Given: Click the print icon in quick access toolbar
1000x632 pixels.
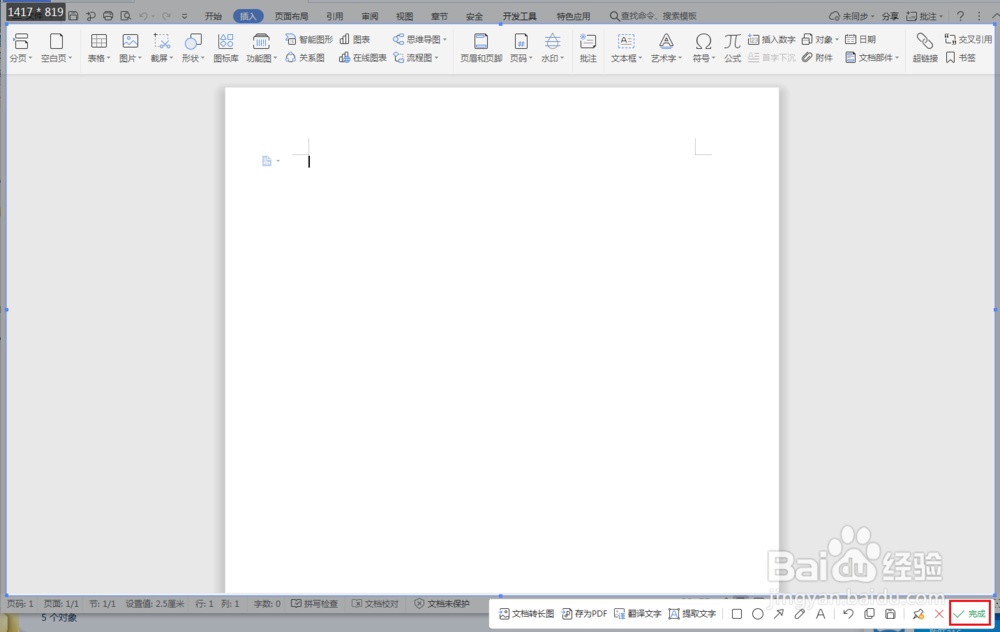Looking at the screenshot, I should [108, 16].
